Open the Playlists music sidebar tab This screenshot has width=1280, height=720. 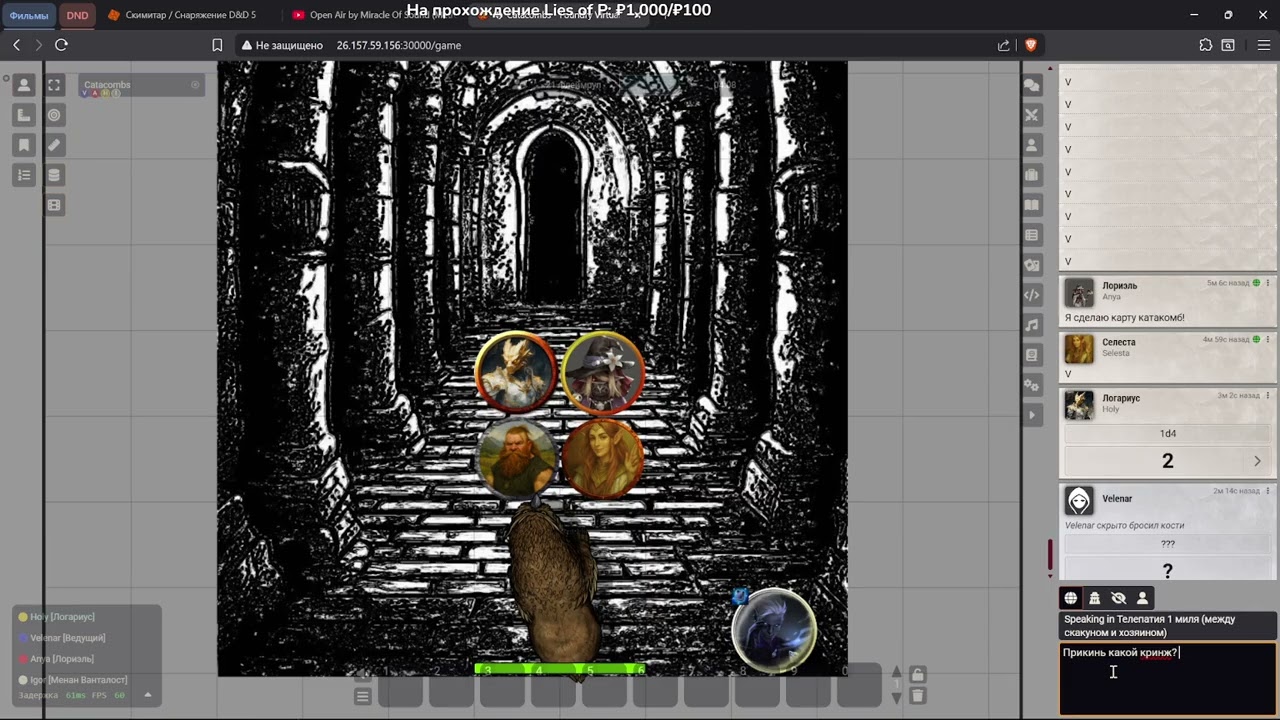click(x=1032, y=325)
